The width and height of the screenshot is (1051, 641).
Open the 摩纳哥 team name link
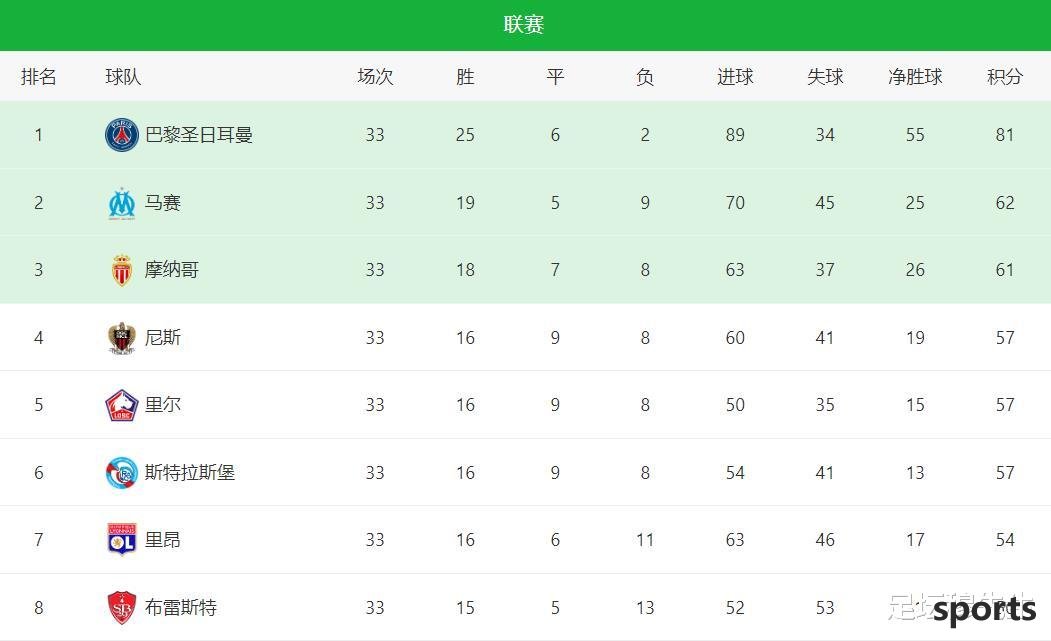tap(172, 270)
